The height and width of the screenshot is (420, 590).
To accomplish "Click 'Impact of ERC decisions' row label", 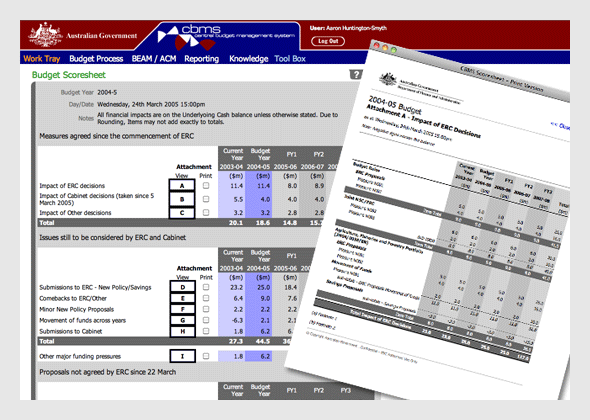I will point(72,186).
